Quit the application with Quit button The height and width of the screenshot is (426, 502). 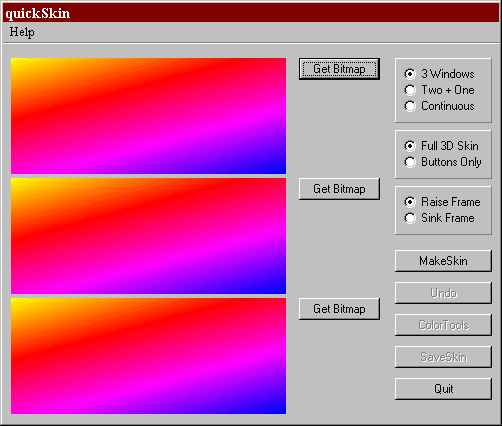[x=443, y=389]
